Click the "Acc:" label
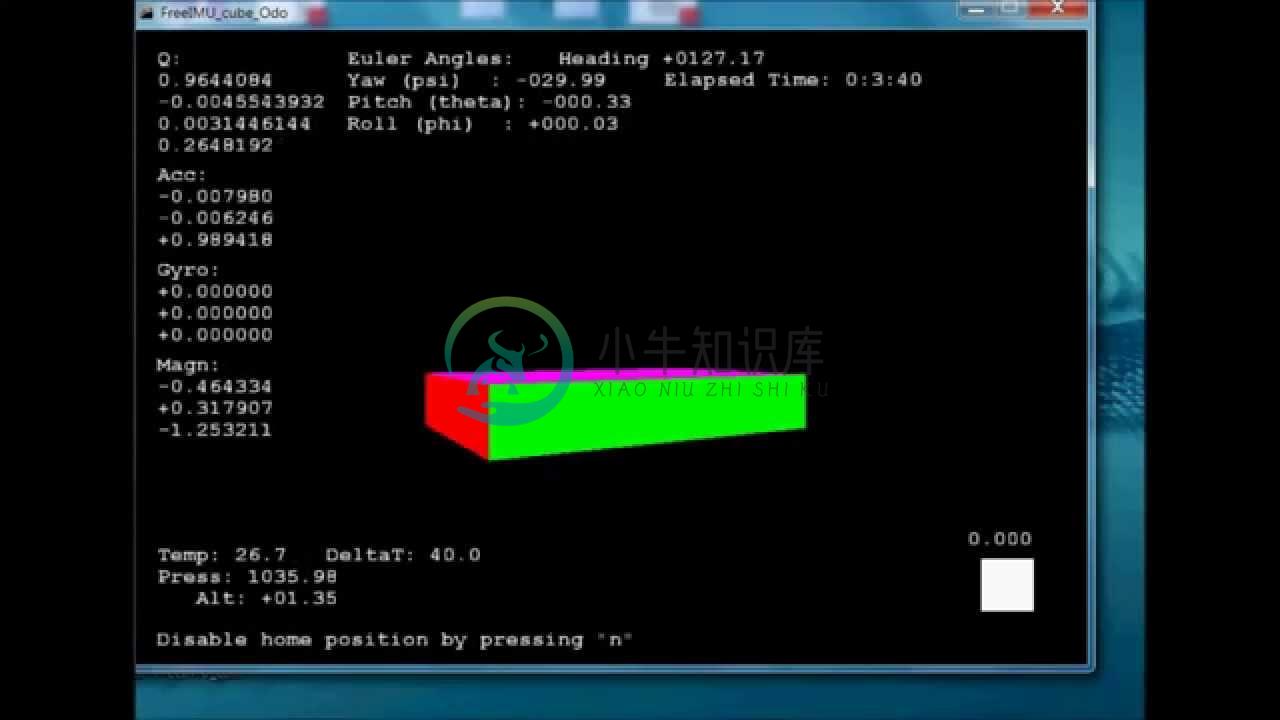 [x=182, y=175]
